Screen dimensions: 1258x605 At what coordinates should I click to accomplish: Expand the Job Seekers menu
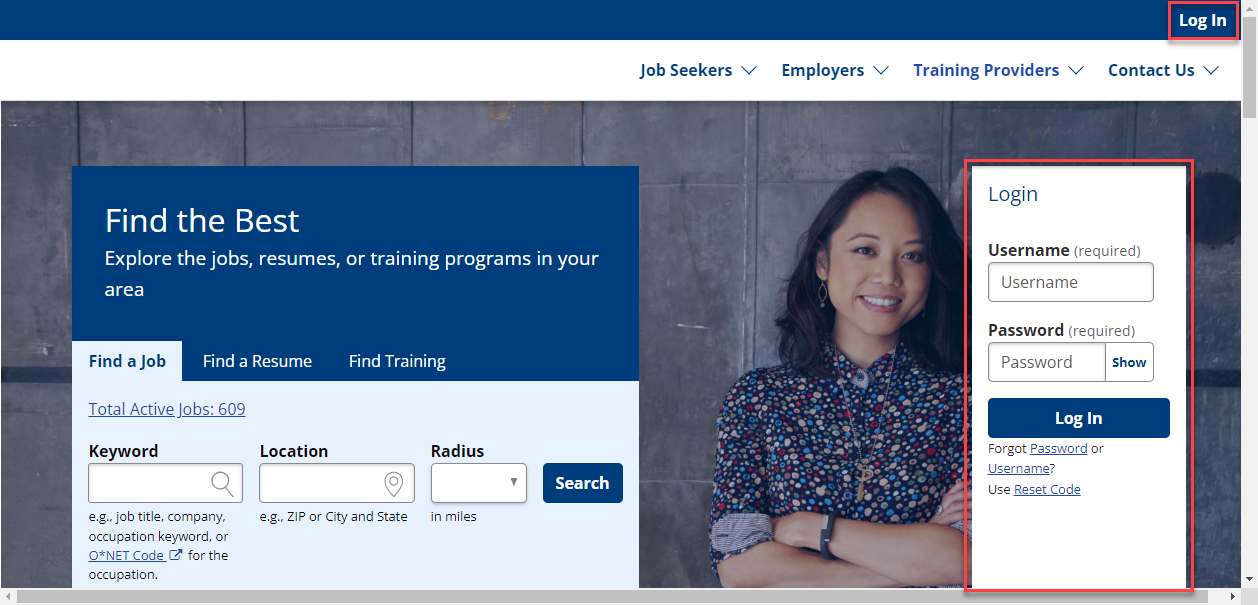tap(698, 70)
